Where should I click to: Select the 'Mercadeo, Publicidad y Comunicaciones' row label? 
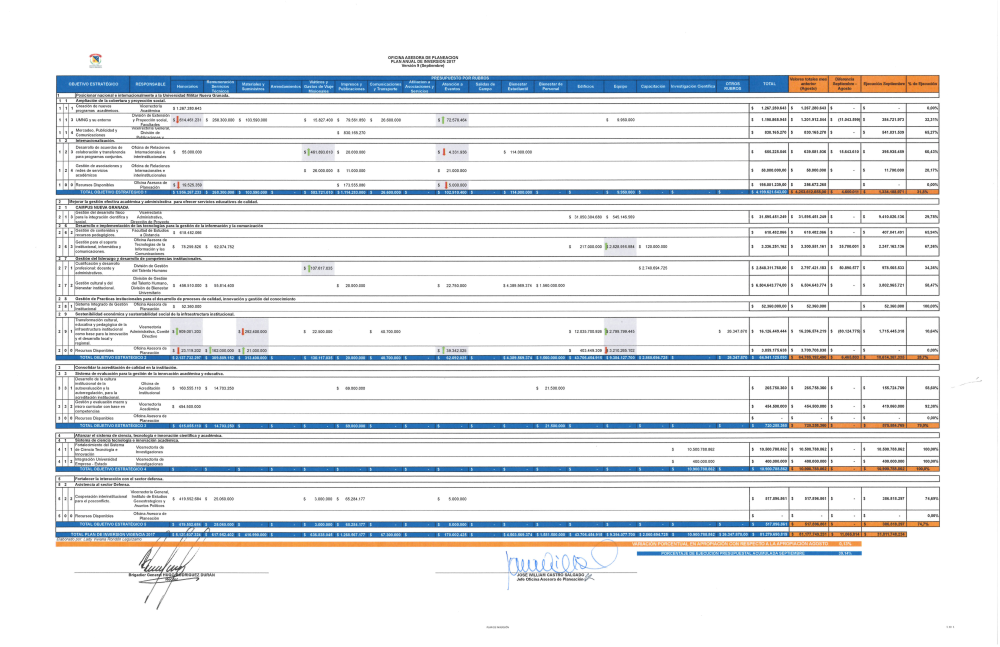pyautogui.click(x=97, y=133)
